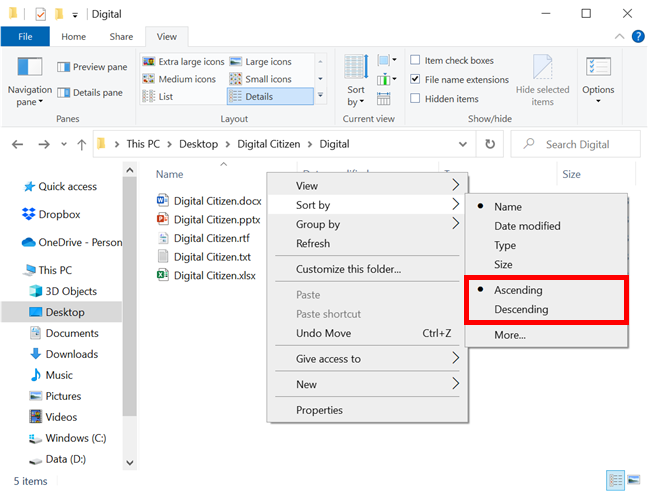Open folder Options
This screenshot has height=491, width=648.
tap(598, 81)
